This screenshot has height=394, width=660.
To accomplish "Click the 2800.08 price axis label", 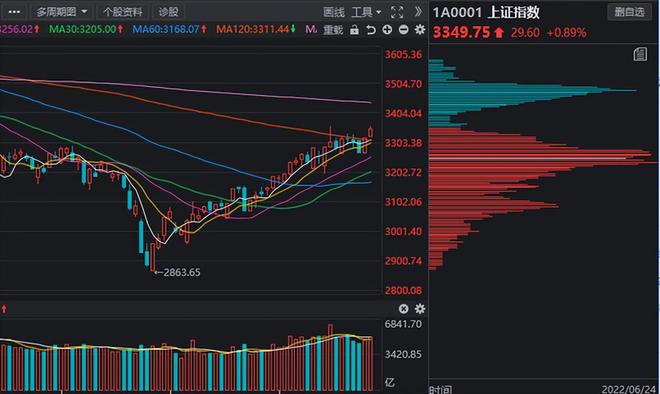I will click(403, 290).
